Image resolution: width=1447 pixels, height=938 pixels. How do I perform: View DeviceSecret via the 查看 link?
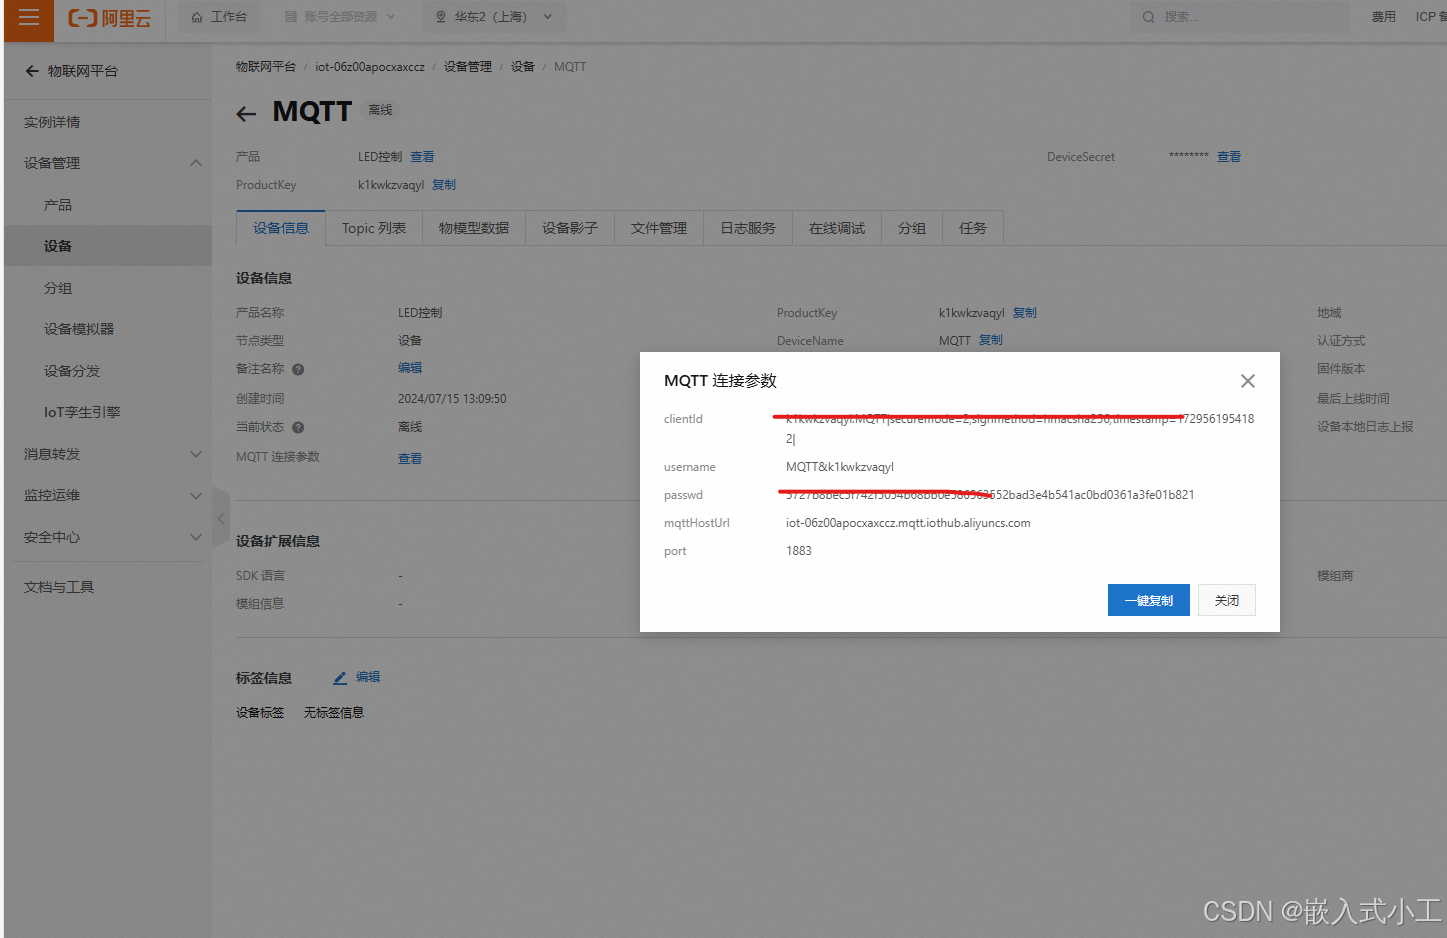(1229, 156)
